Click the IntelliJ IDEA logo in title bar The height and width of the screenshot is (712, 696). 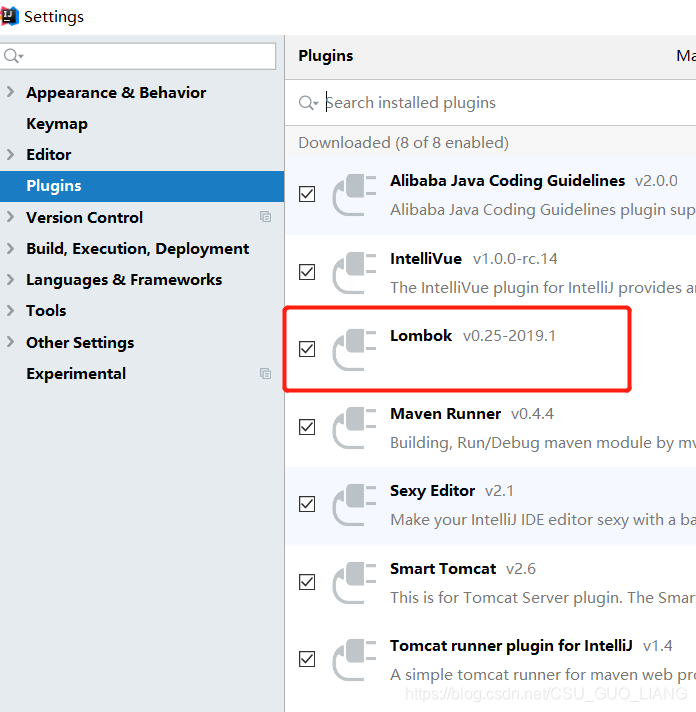(9, 16)
